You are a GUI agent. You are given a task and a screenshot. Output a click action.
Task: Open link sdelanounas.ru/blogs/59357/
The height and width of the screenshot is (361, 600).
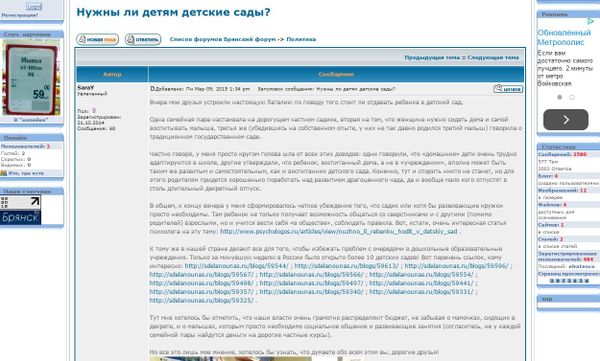[201, 292]
